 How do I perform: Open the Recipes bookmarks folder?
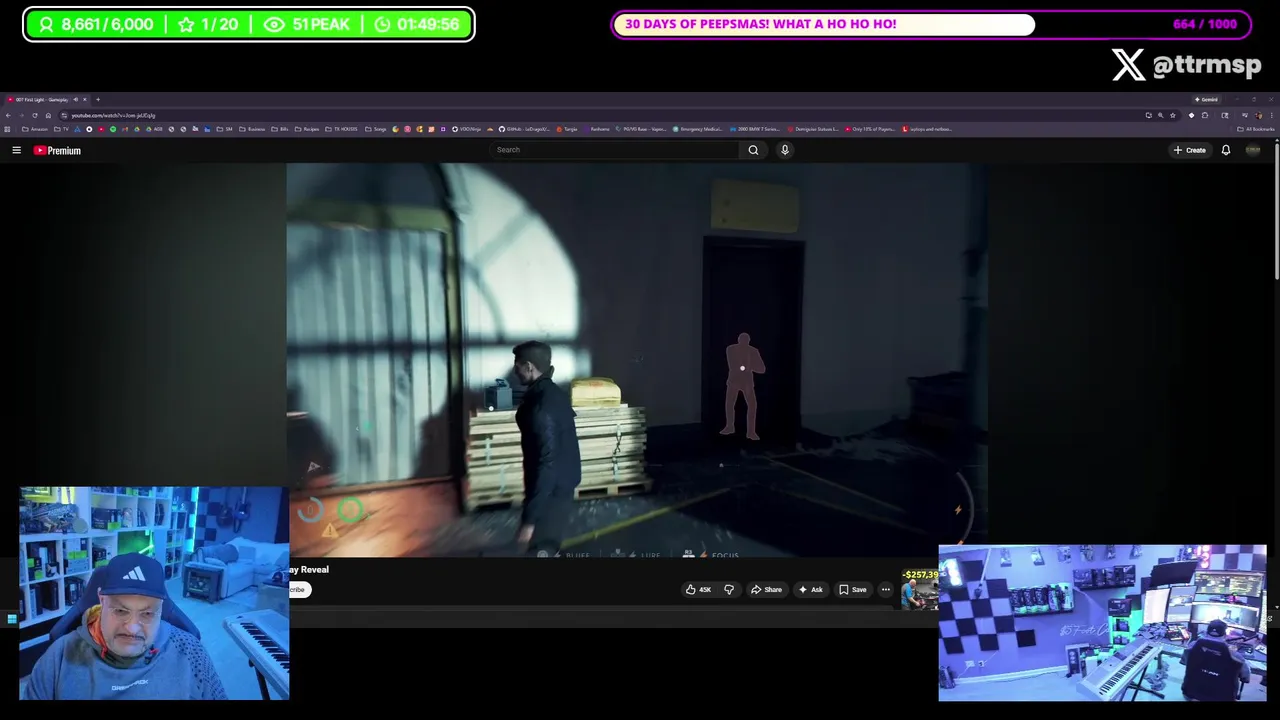(x=307, y=129)
